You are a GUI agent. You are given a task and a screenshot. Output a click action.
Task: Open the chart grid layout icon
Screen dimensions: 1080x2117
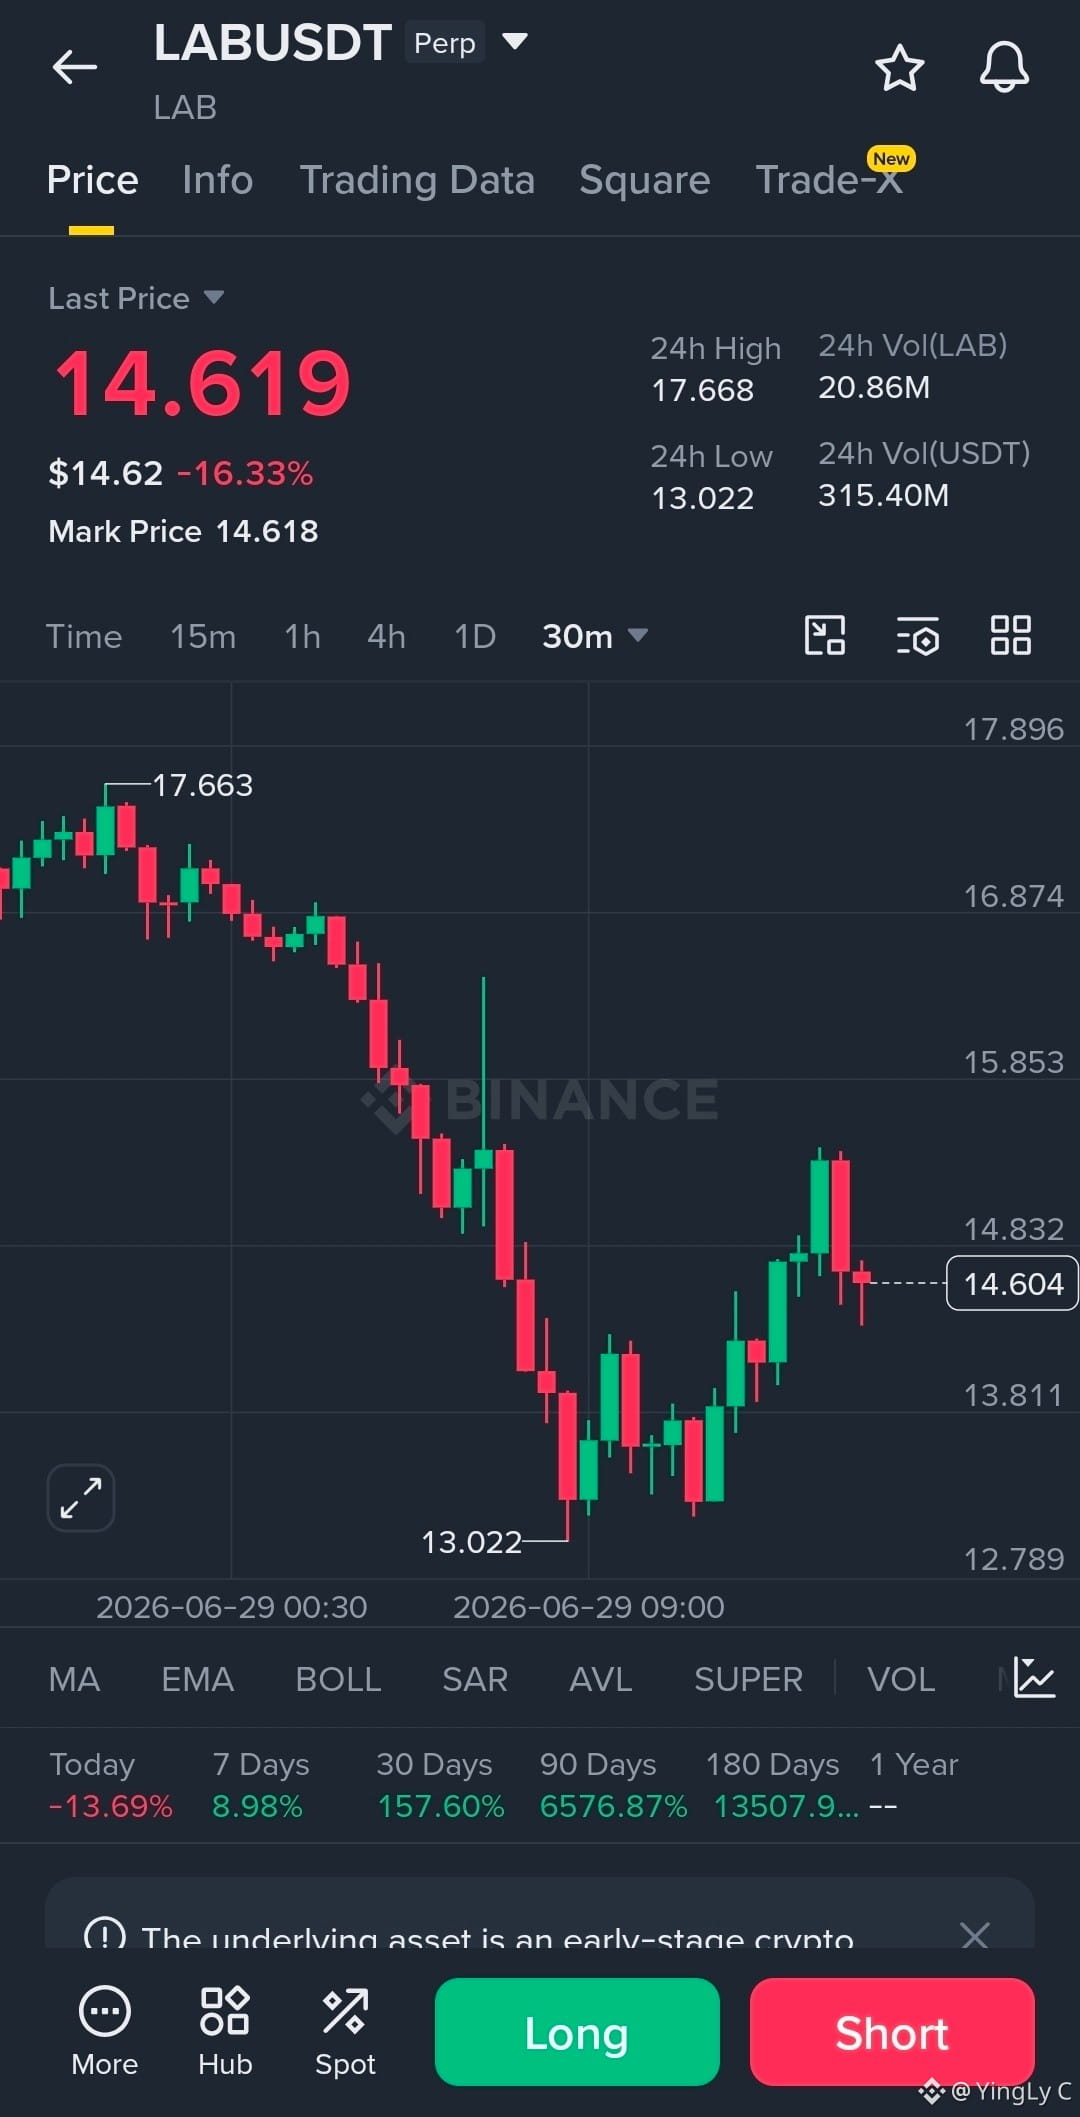[x=1010, y=635]
